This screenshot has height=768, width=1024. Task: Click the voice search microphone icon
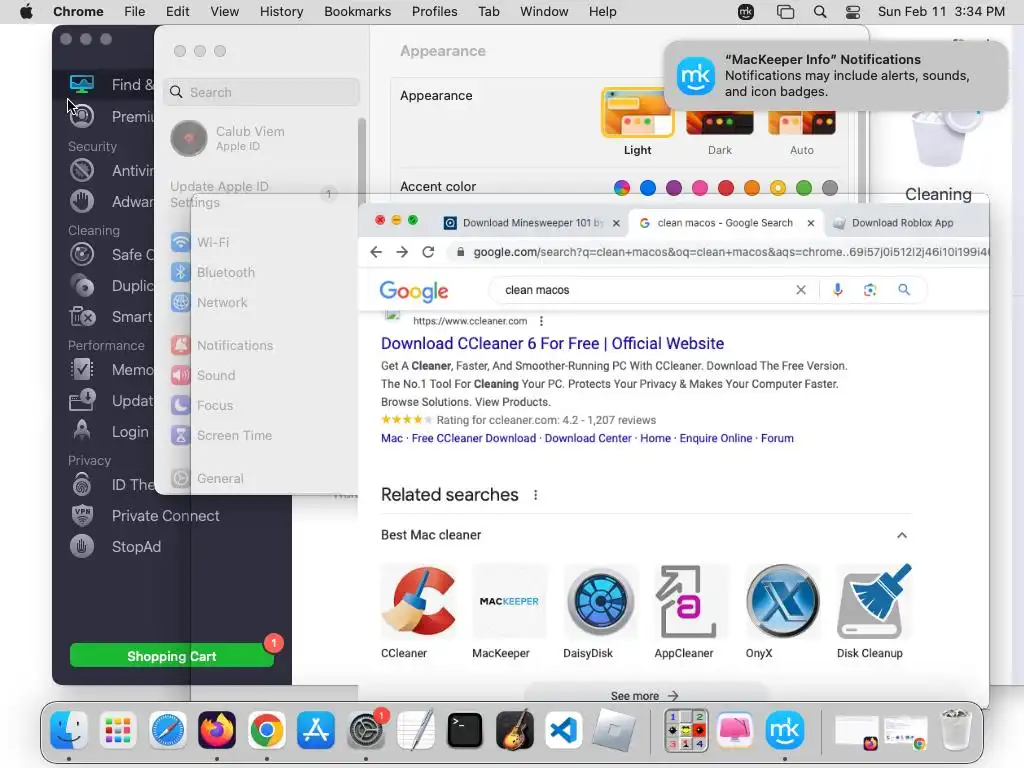(x=837, y=290)
